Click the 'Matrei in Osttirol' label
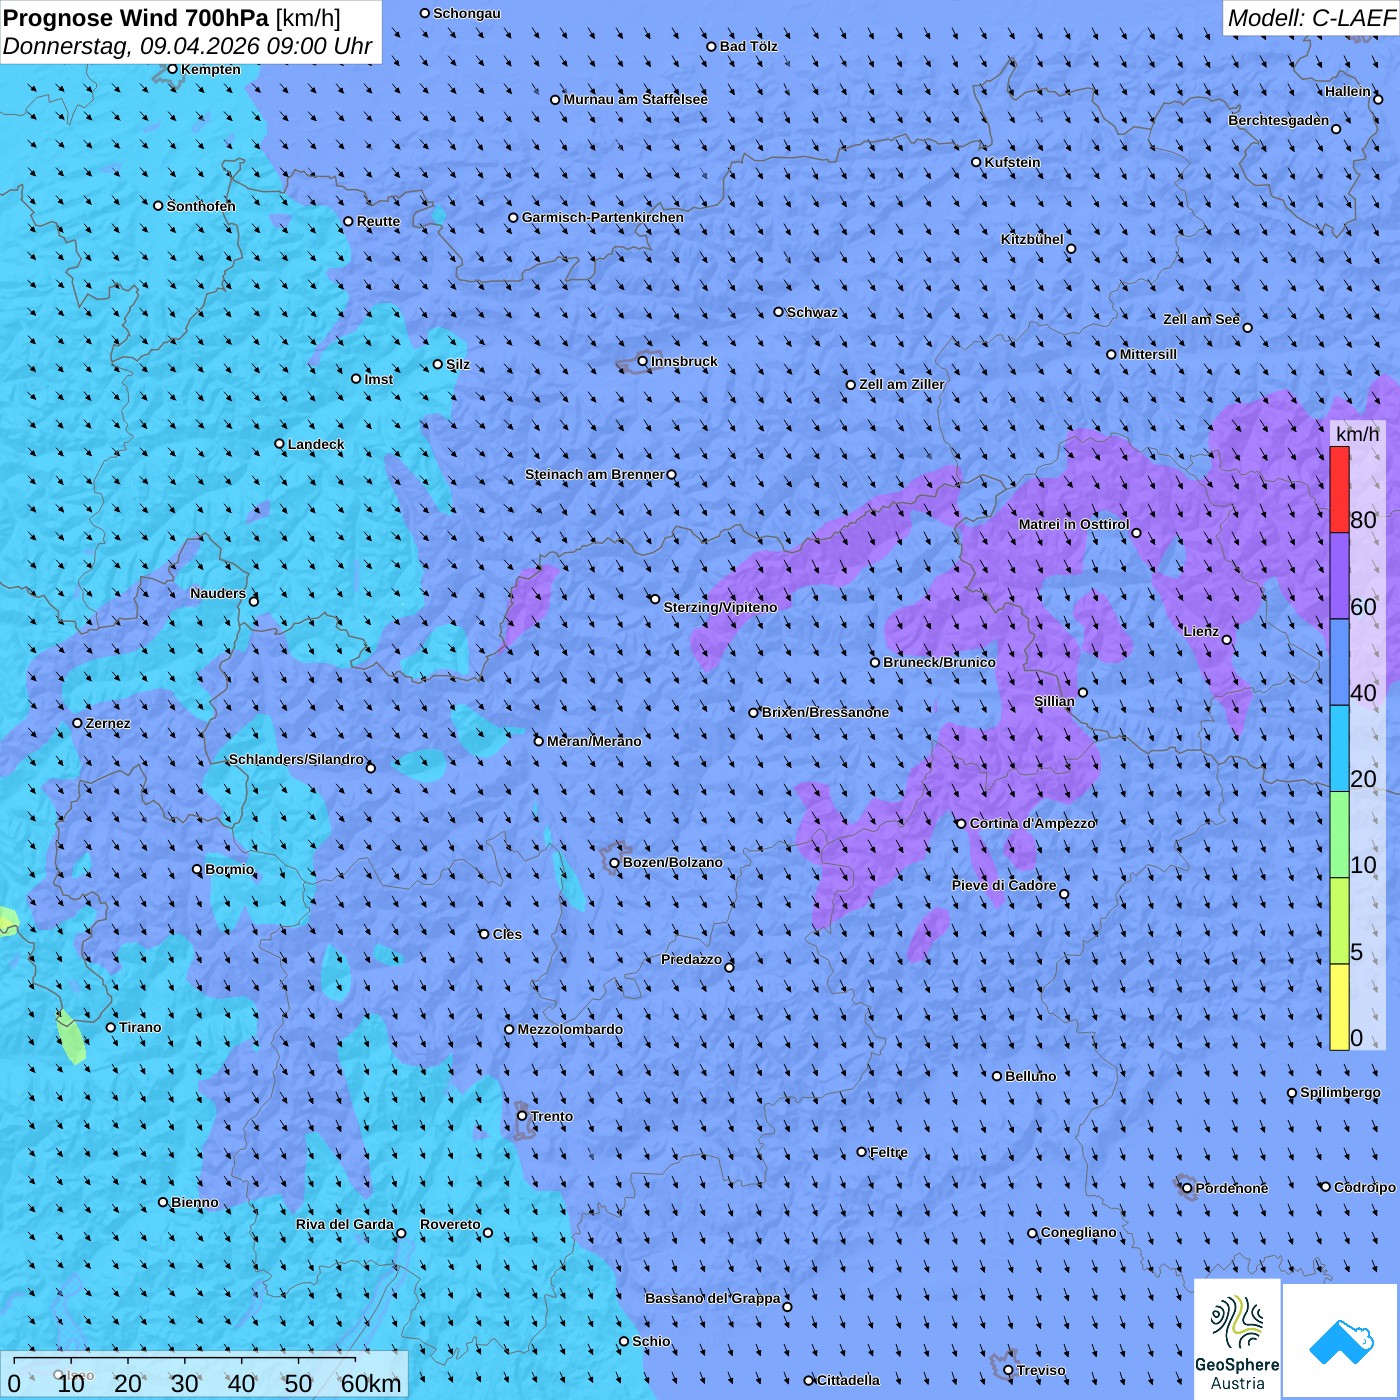Viewport: 1400px width, 1400px height. [x=1074, y=524]
